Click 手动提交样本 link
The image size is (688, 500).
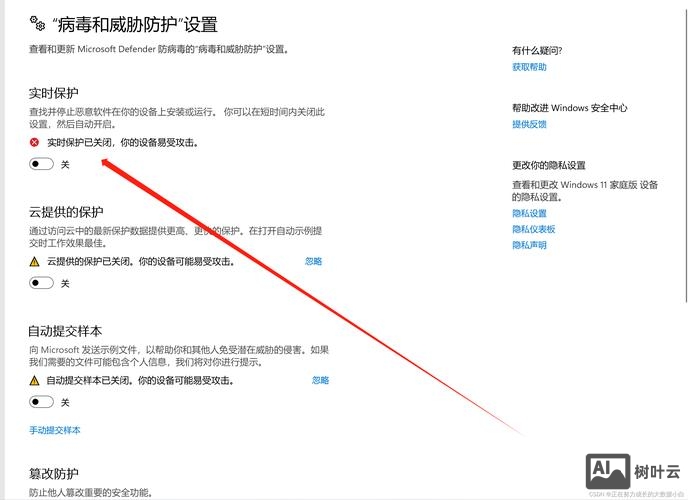55,430
